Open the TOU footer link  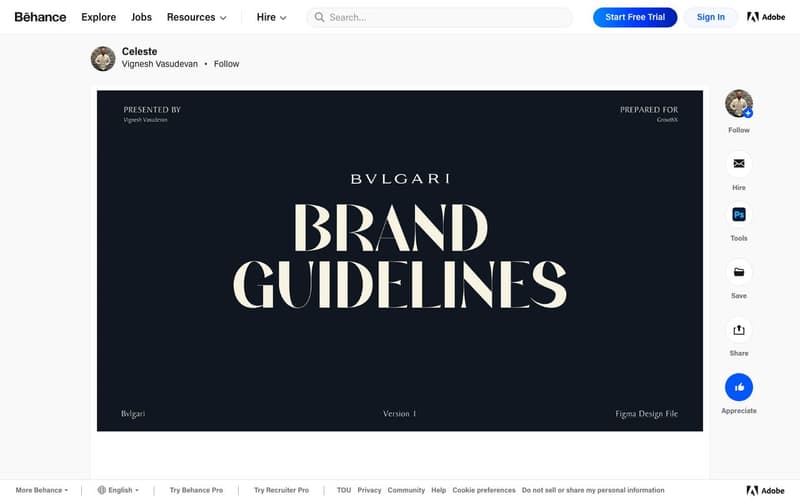tap(344, 490)
